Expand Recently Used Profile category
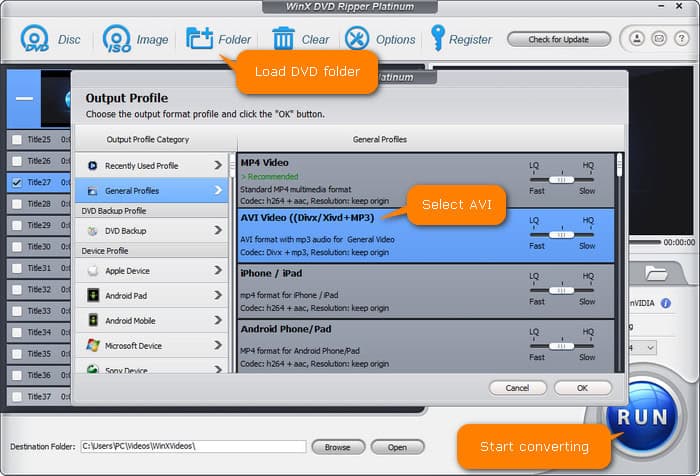The height and width of the screenshot is (476, 700). pos(218,165)
